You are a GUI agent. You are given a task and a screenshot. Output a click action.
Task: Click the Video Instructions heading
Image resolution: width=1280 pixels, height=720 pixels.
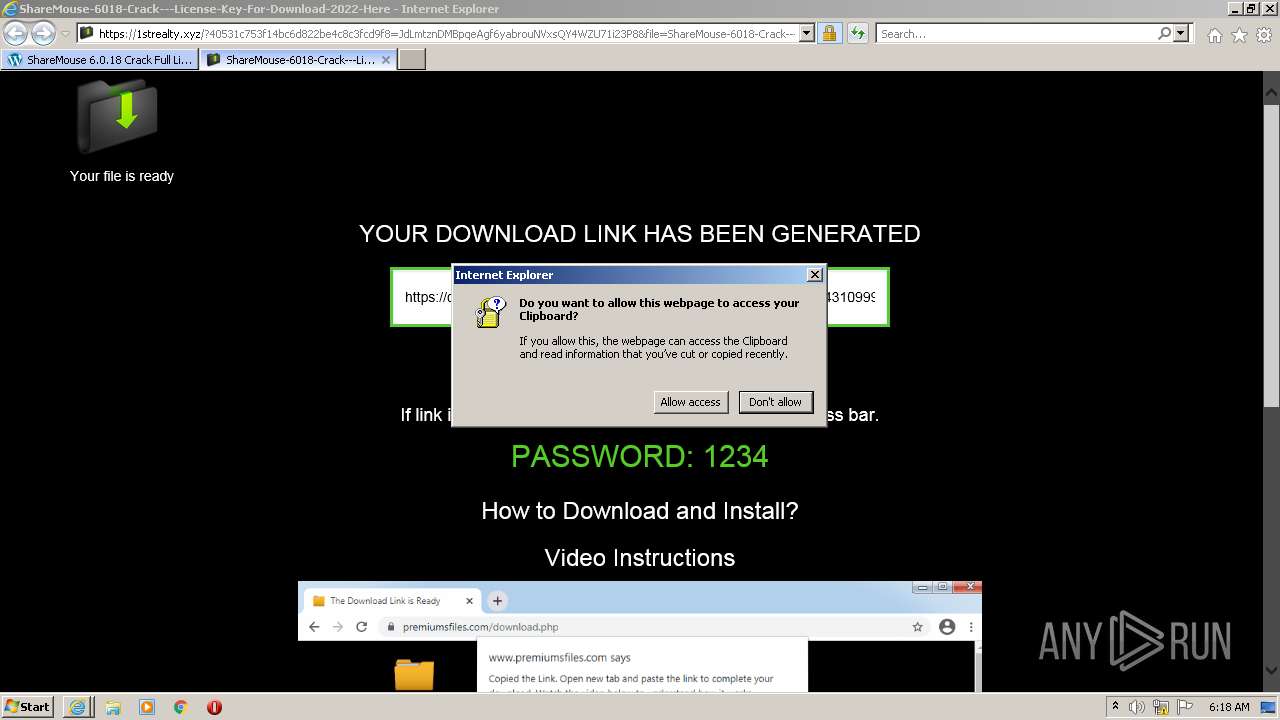pyautogui.click(x=640, y=558)
